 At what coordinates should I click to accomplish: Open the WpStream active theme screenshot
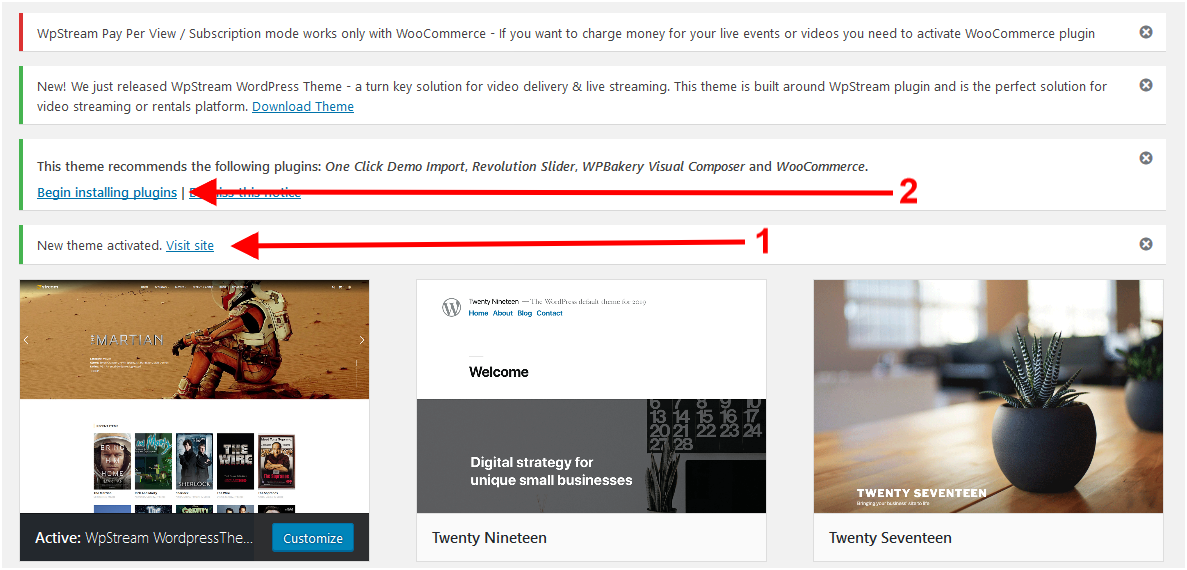pos(195,397)
